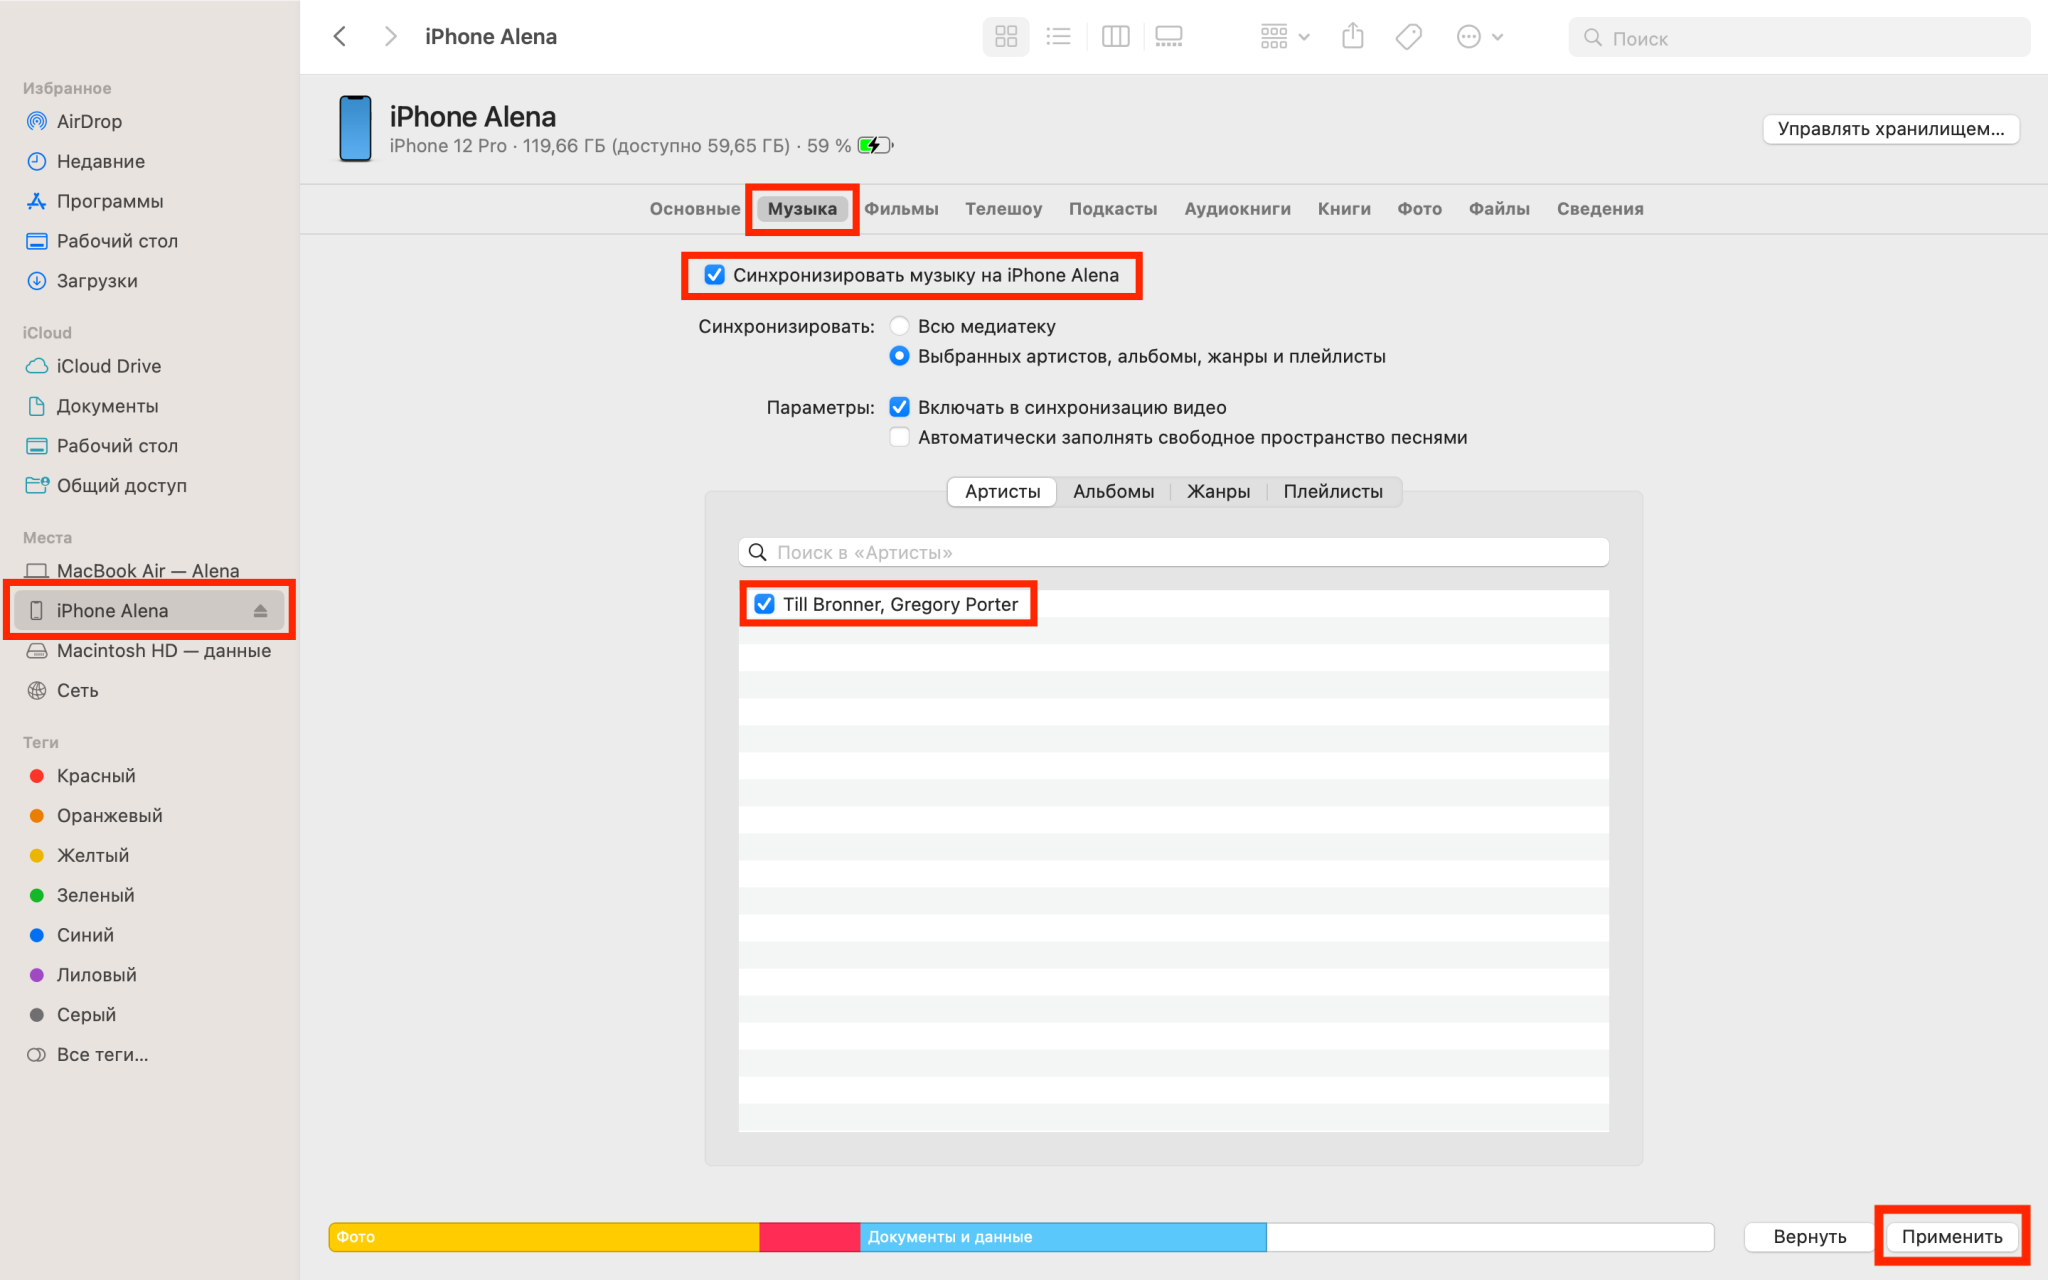Click the Edit Tags toolbar icon
The width and height of the screenshot is (2048, 1280).
click(x=1408, y=37)
